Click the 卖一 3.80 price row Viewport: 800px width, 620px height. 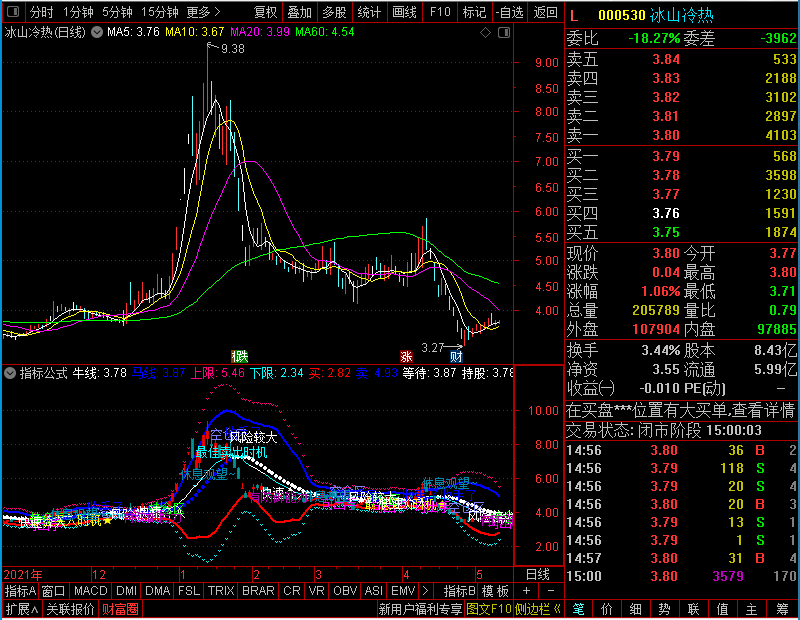681,135
